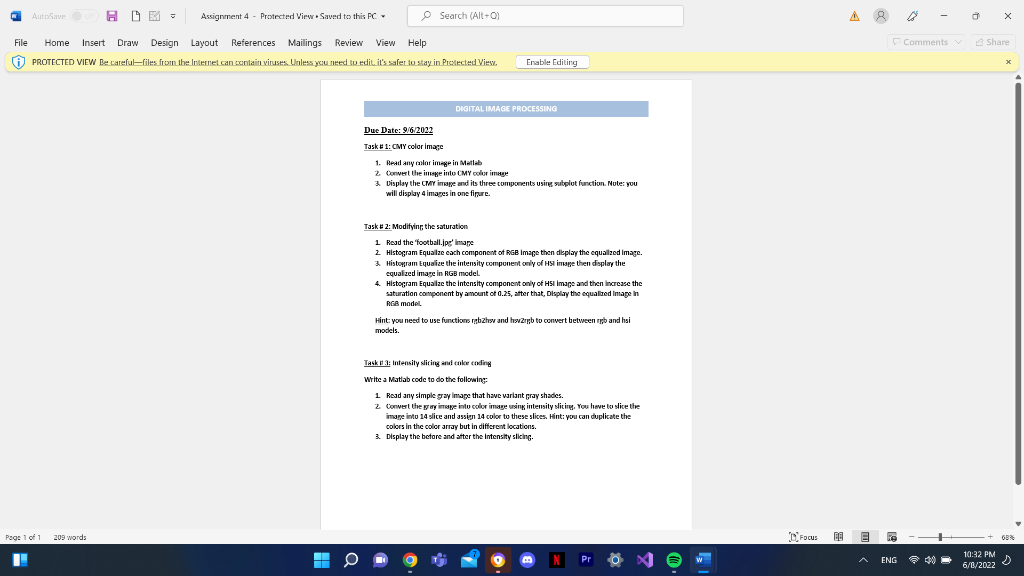Open the Quick Access Toolbar customization chevron

click(x=172, y=15)
